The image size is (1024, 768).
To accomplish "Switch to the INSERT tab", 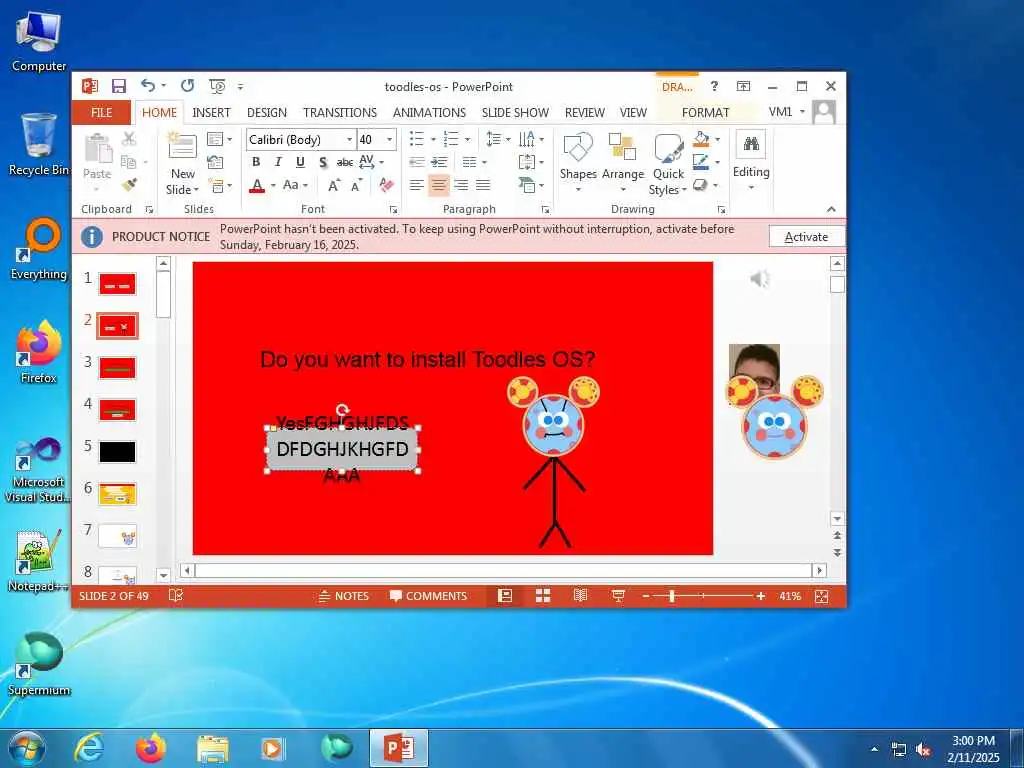I will (211, 112).
